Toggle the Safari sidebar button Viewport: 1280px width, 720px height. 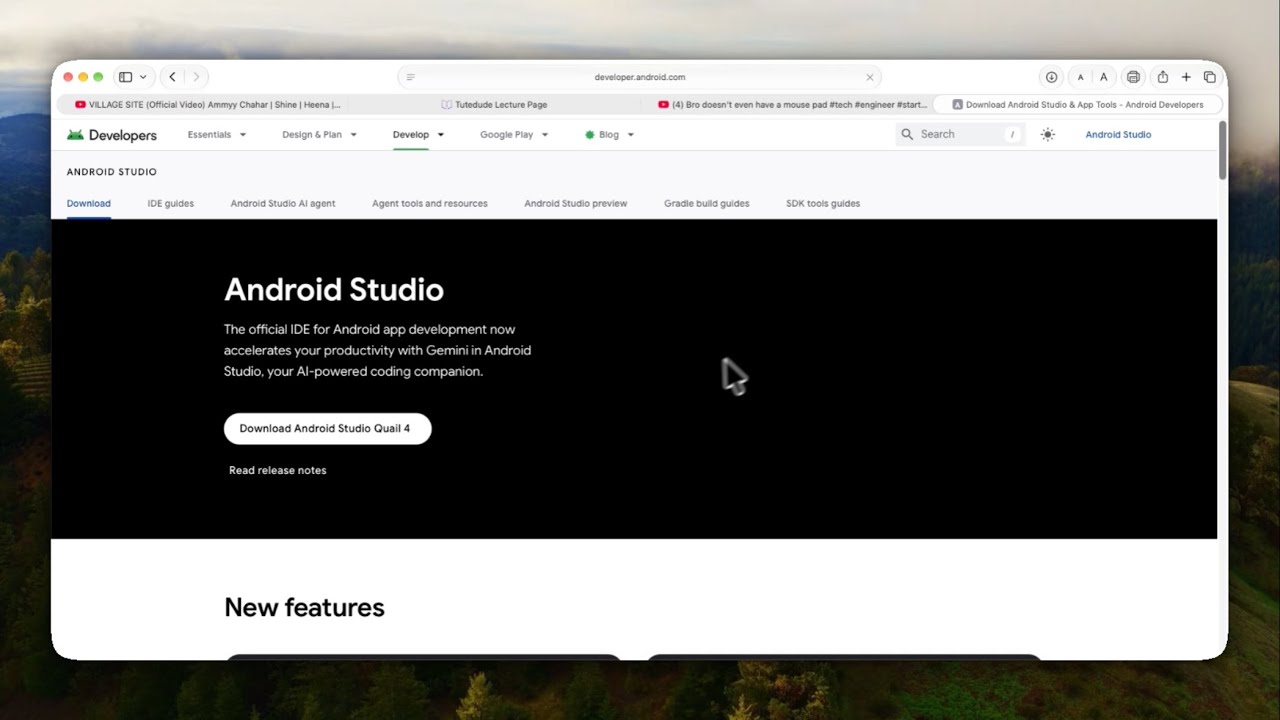click(126, 77)
